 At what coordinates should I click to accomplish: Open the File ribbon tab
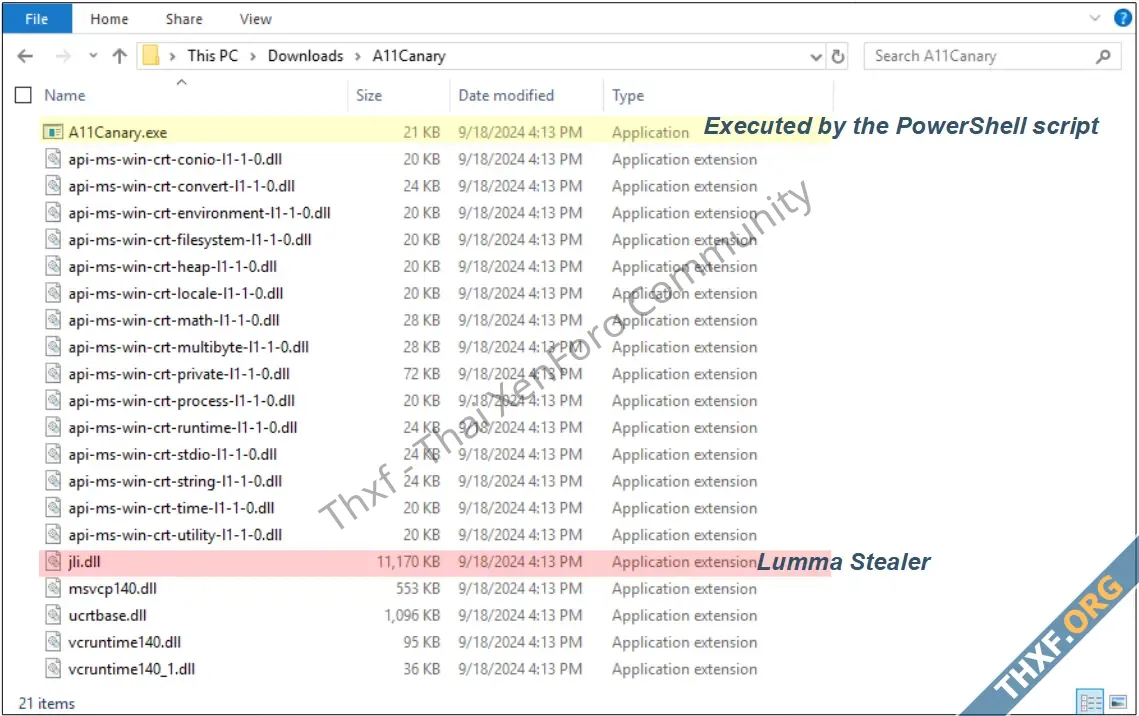37,19
